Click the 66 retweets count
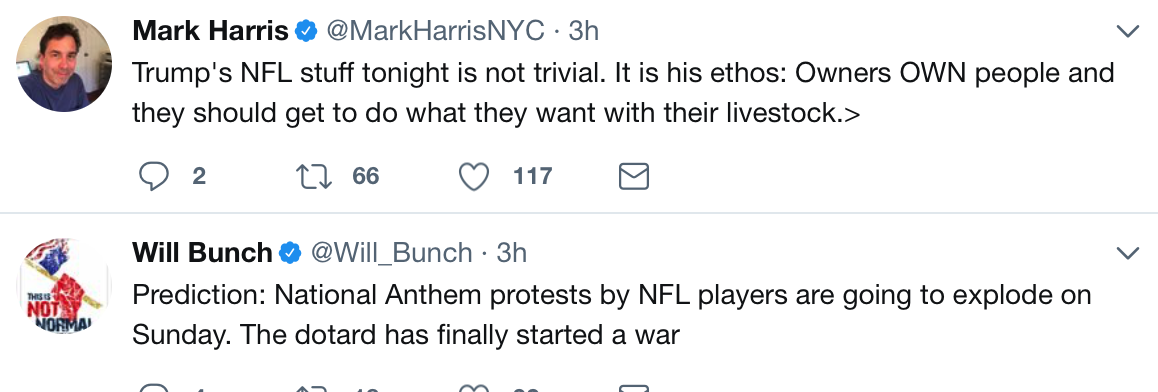The image size is (1158, 392). click(366, 176)
